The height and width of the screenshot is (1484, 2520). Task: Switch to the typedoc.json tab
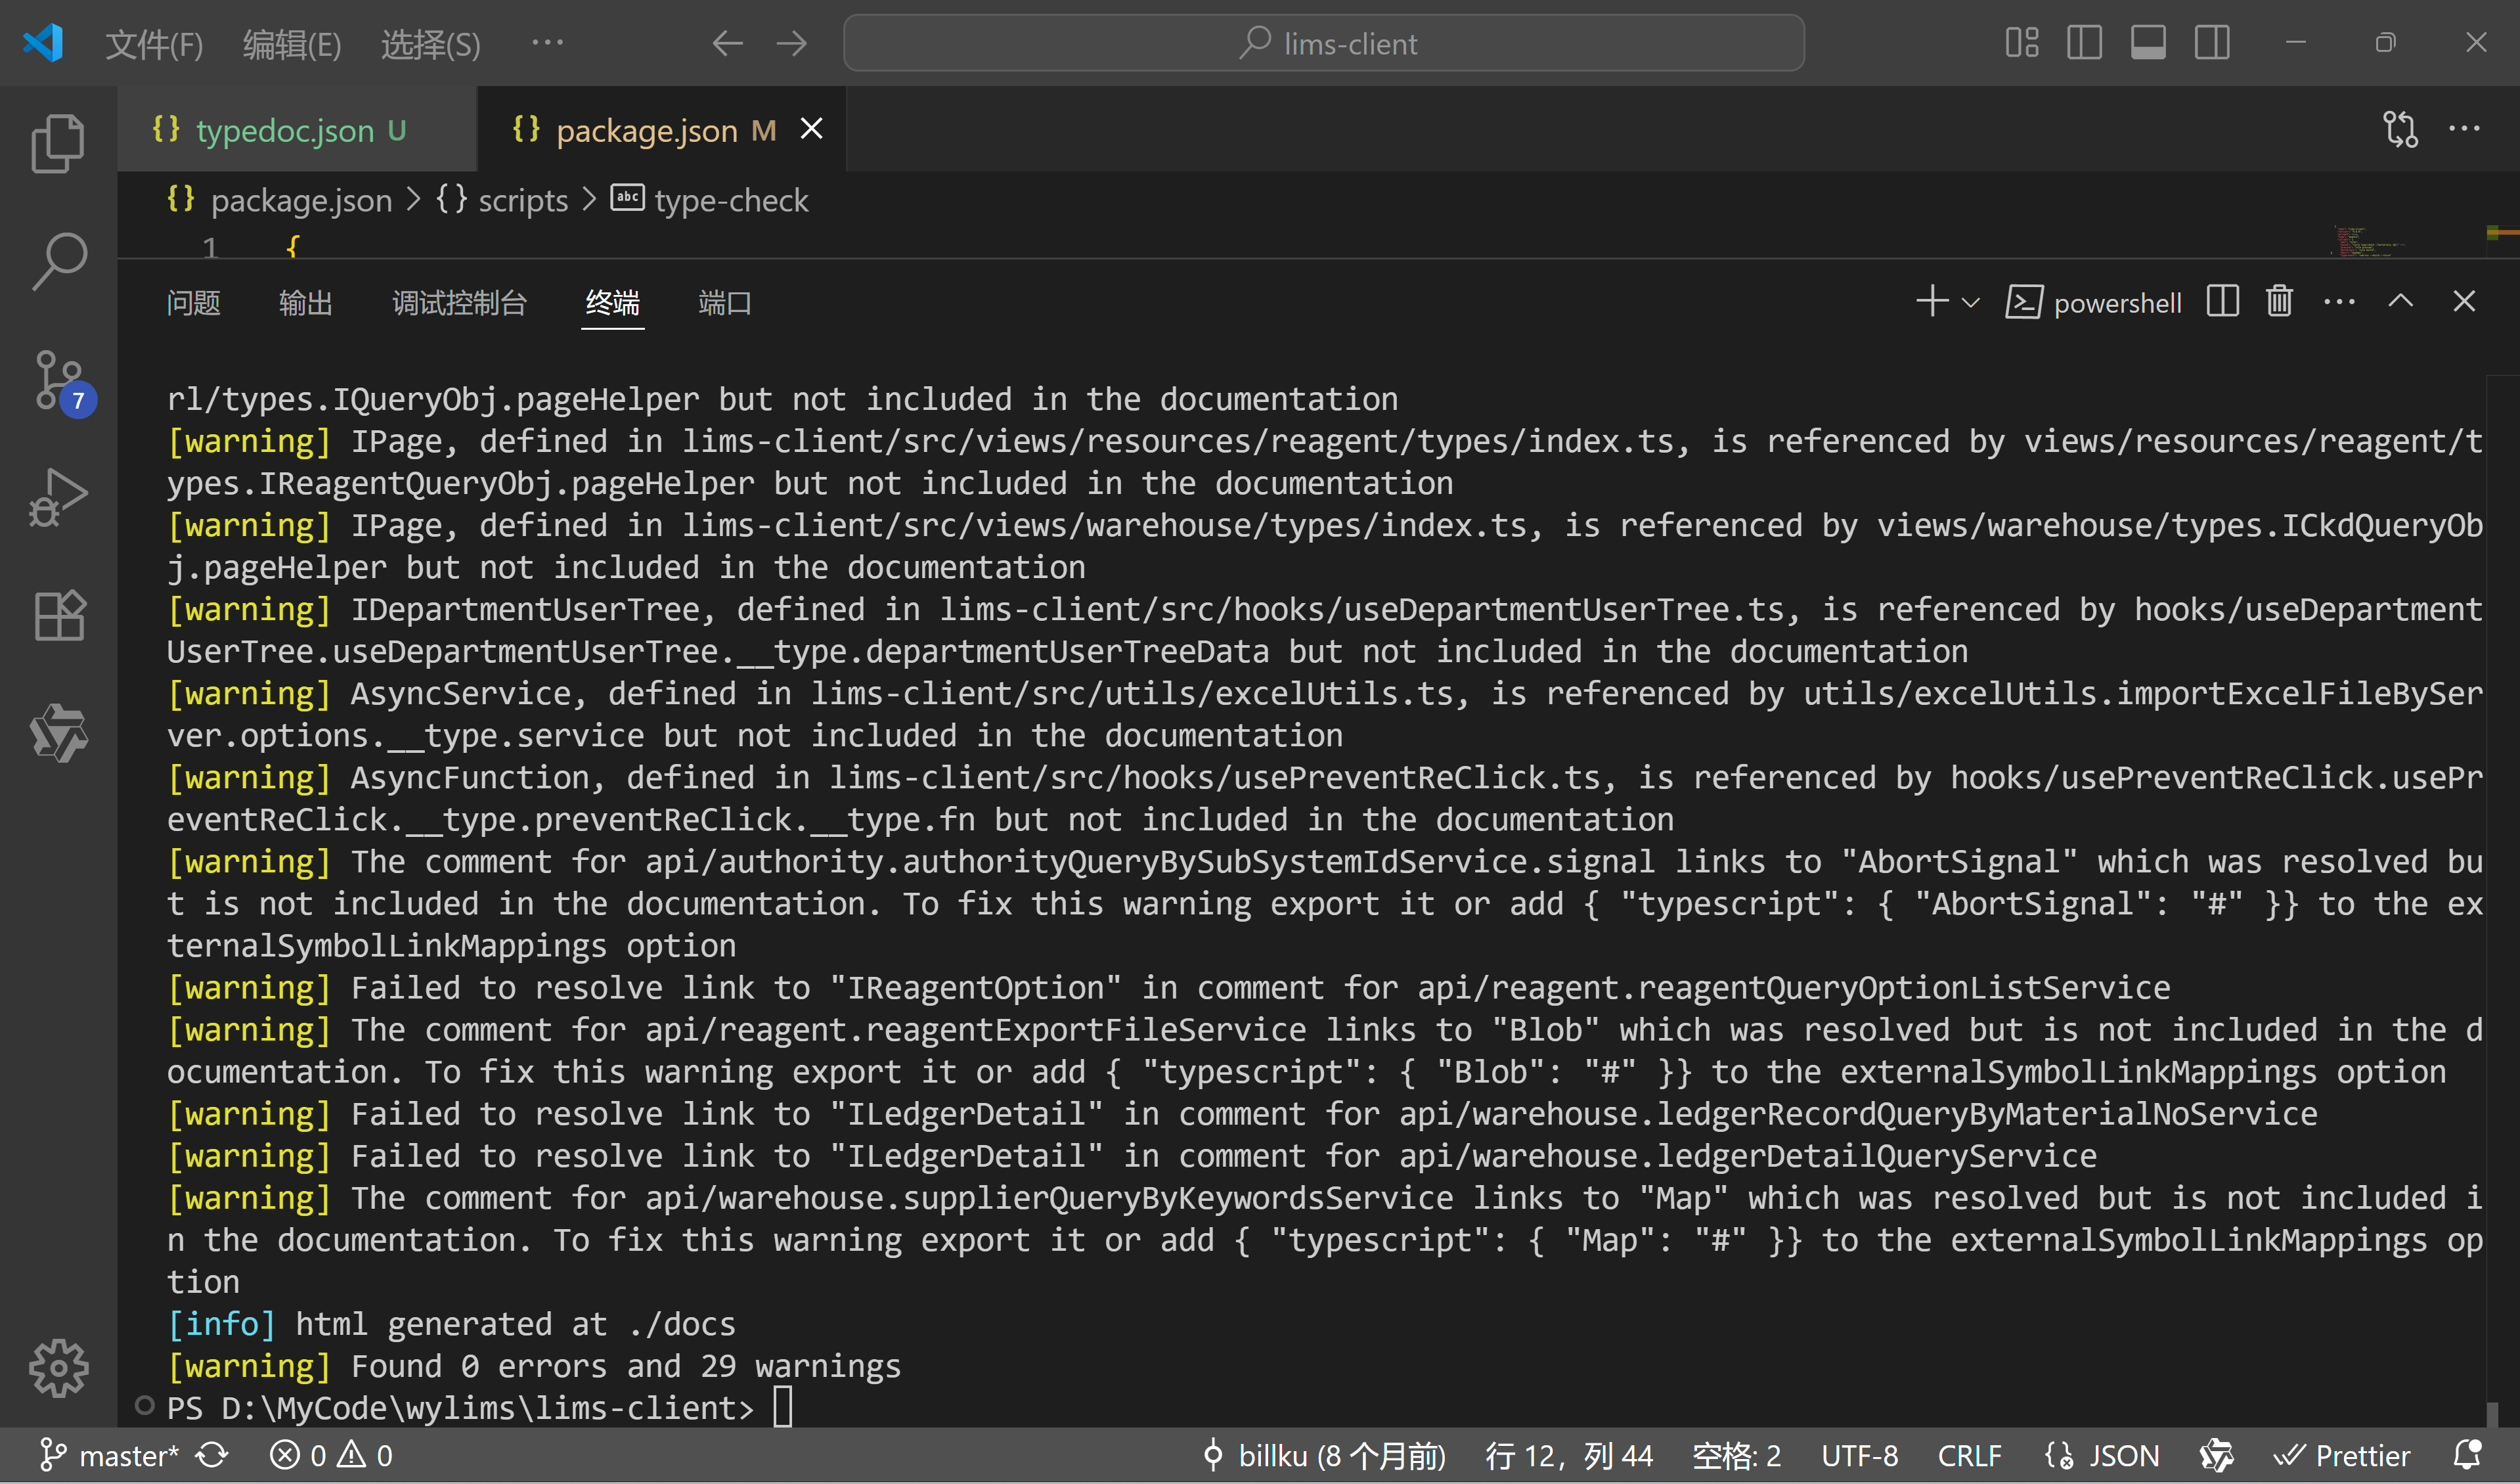(x=280, y=129)
